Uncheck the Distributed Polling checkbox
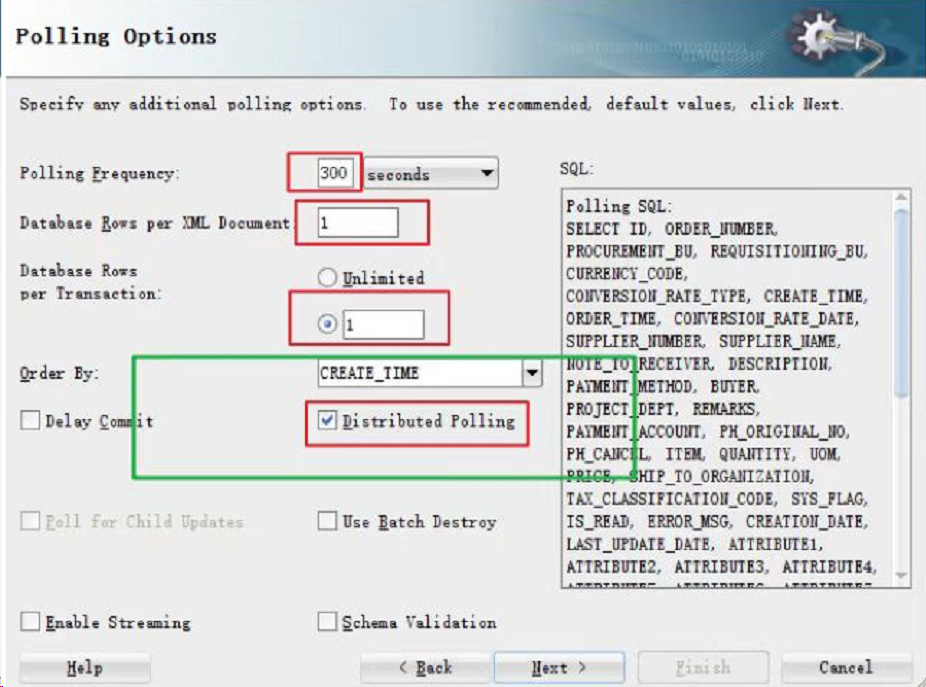Image resolution: width=926 pixels, height=687 pixels. pyautogui.click(x=327, y=420)
